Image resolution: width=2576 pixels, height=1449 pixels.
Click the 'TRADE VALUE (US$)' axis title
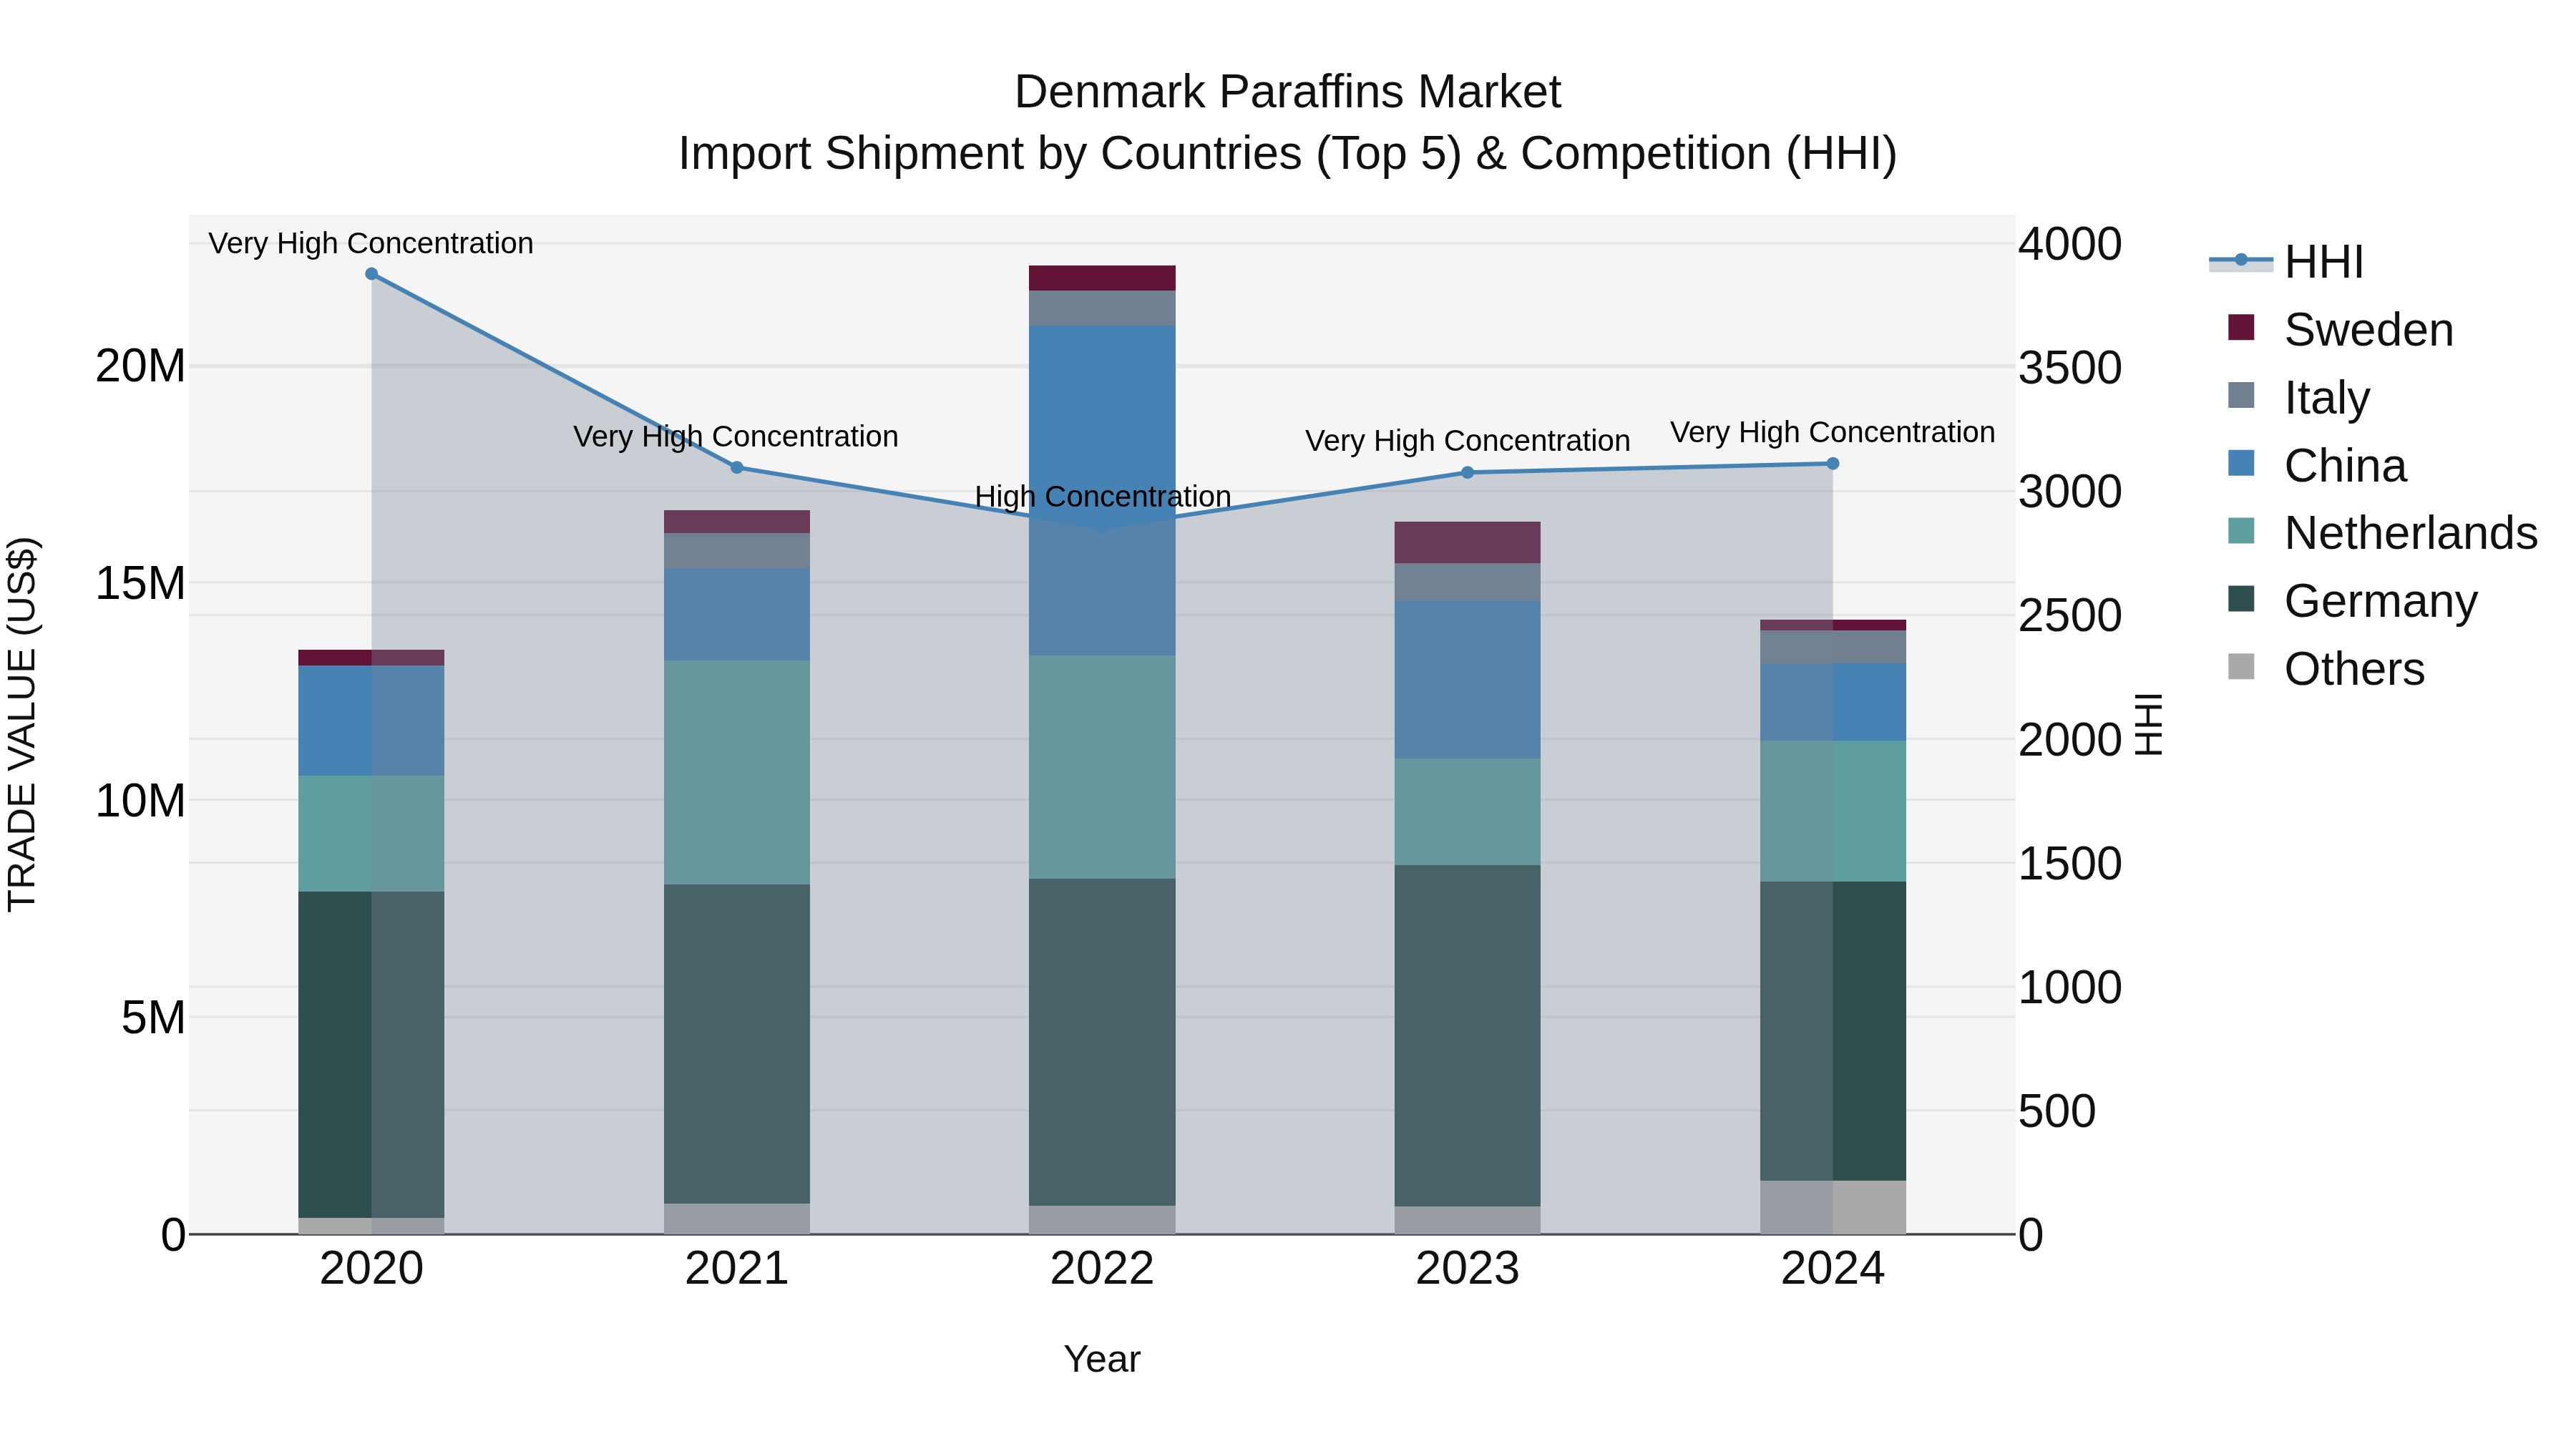coord(22,724)
